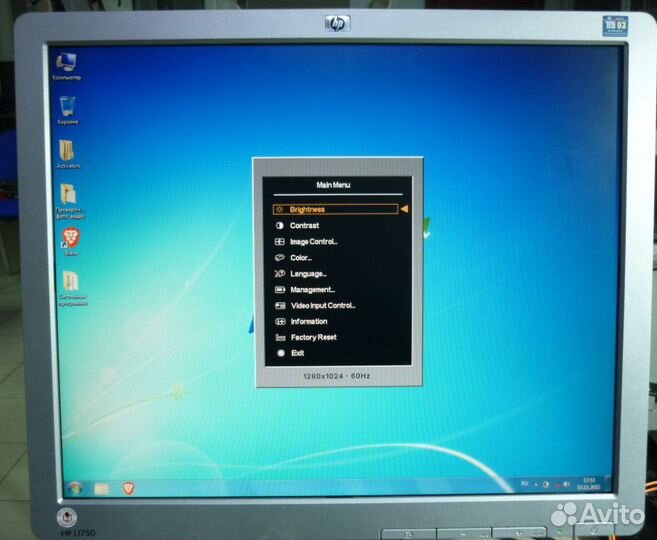Click the icon beside Video Input Control

coord(280,305)
